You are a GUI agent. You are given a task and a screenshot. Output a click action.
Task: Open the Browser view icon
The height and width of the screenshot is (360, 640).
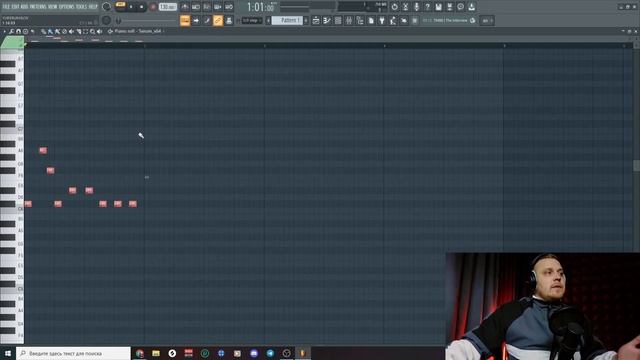point(360,20)
